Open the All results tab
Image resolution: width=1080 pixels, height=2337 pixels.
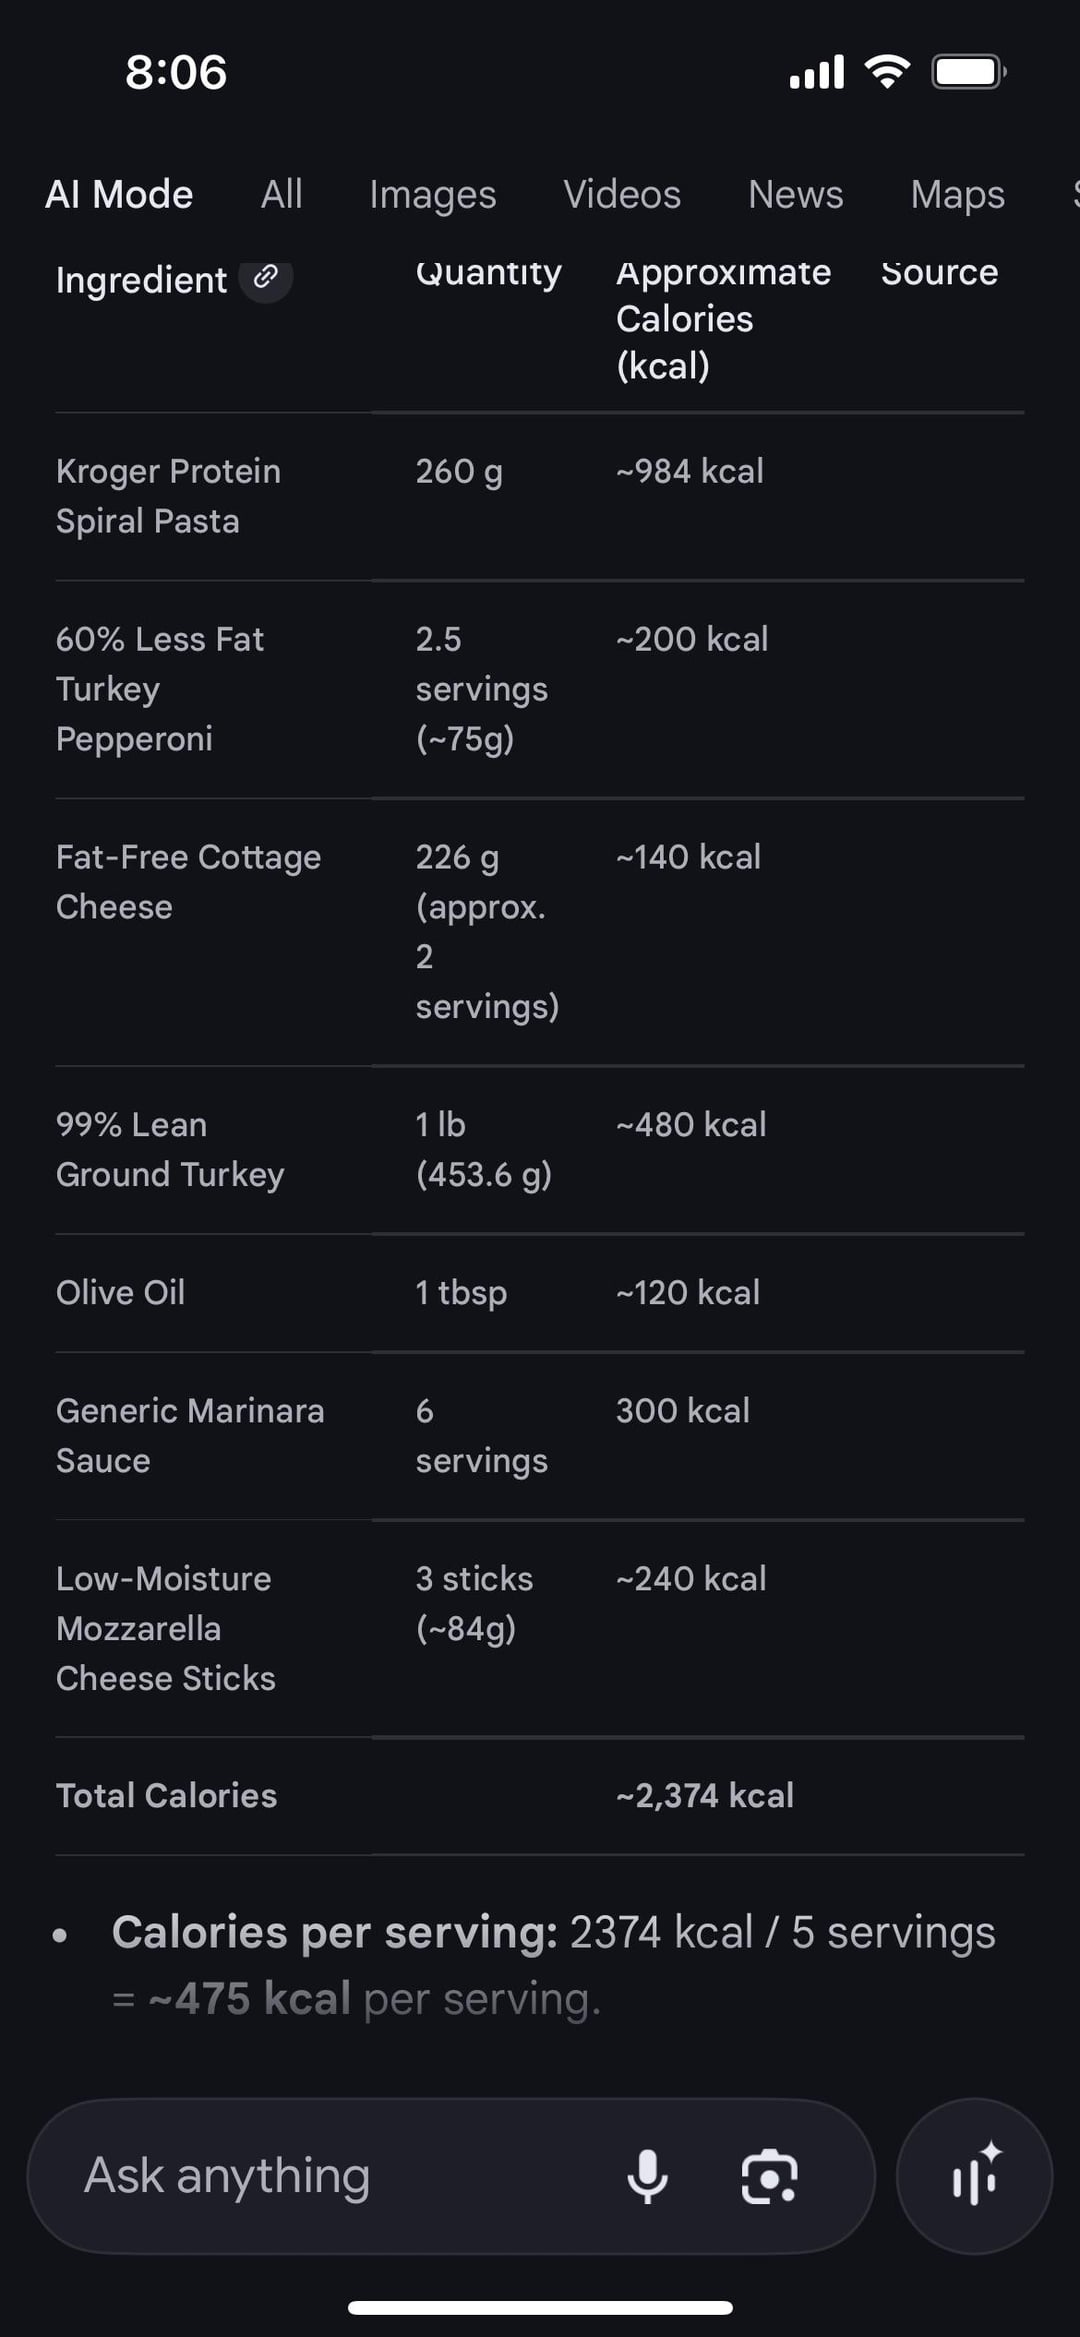tap(281, 194)
